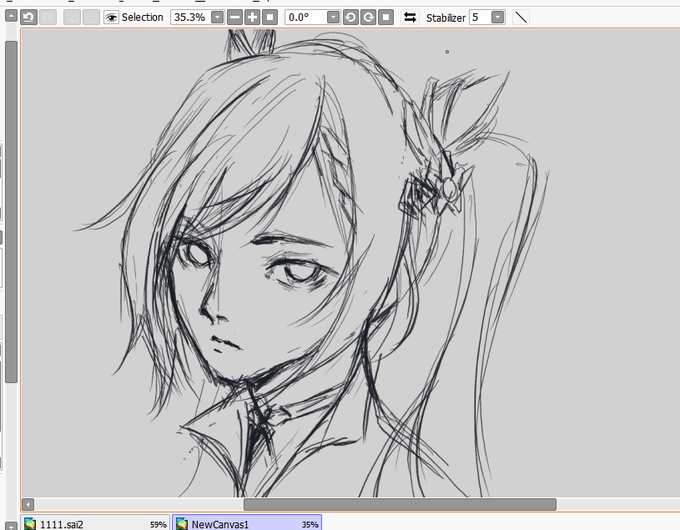680x530 pixels.
Task: Rotate the canvas clockwise
Action: (x=368, y=17)
